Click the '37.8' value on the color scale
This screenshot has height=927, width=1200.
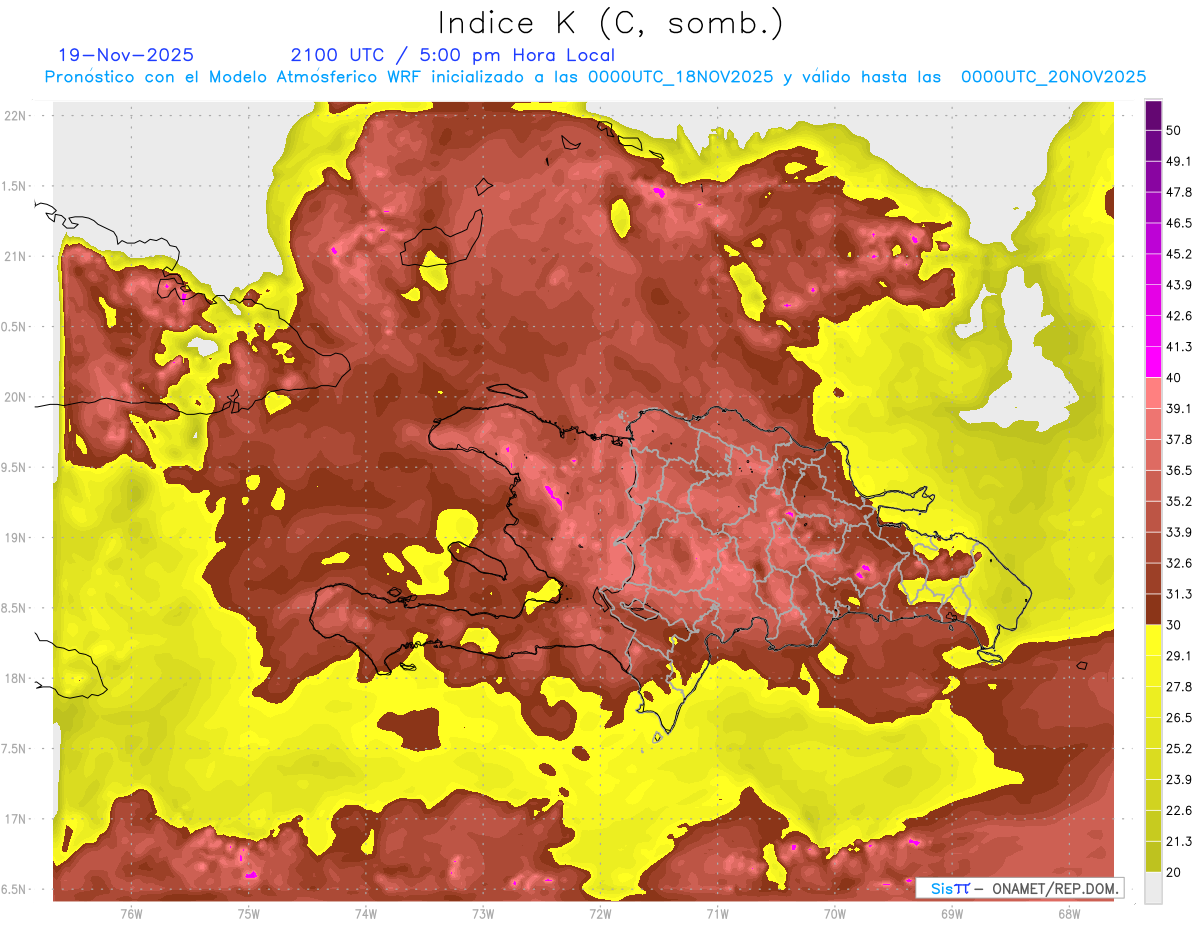click(1178, 440)
